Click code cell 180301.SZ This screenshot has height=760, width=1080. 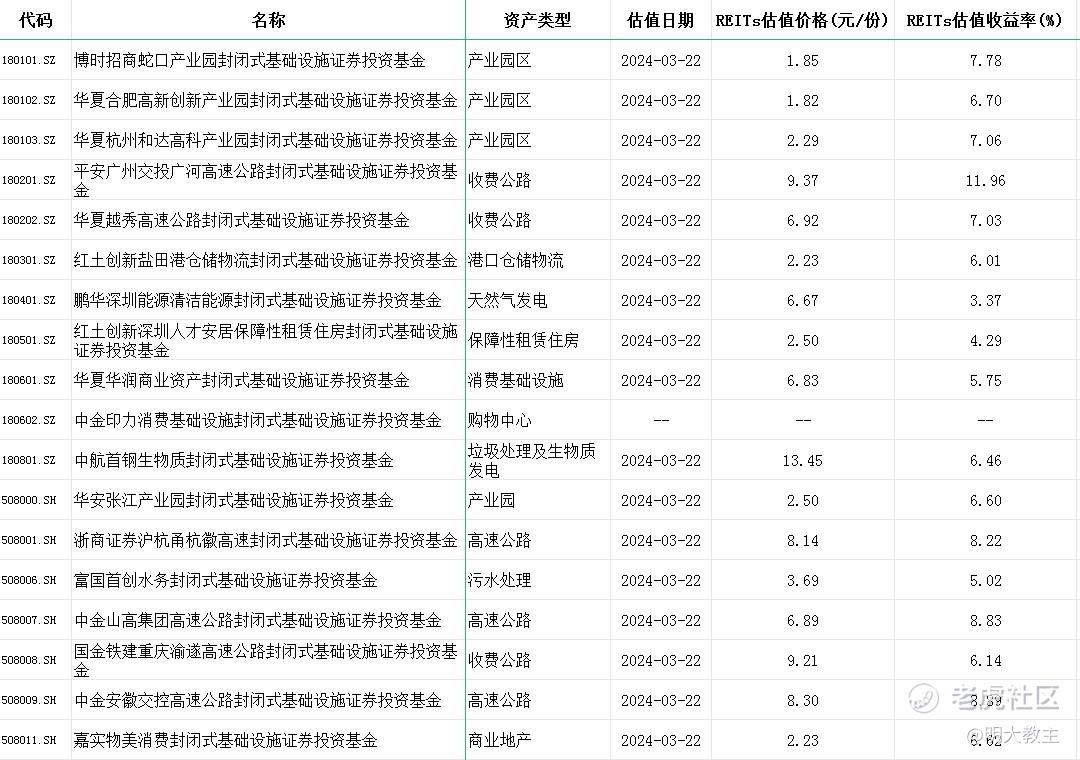pos(28,260)
